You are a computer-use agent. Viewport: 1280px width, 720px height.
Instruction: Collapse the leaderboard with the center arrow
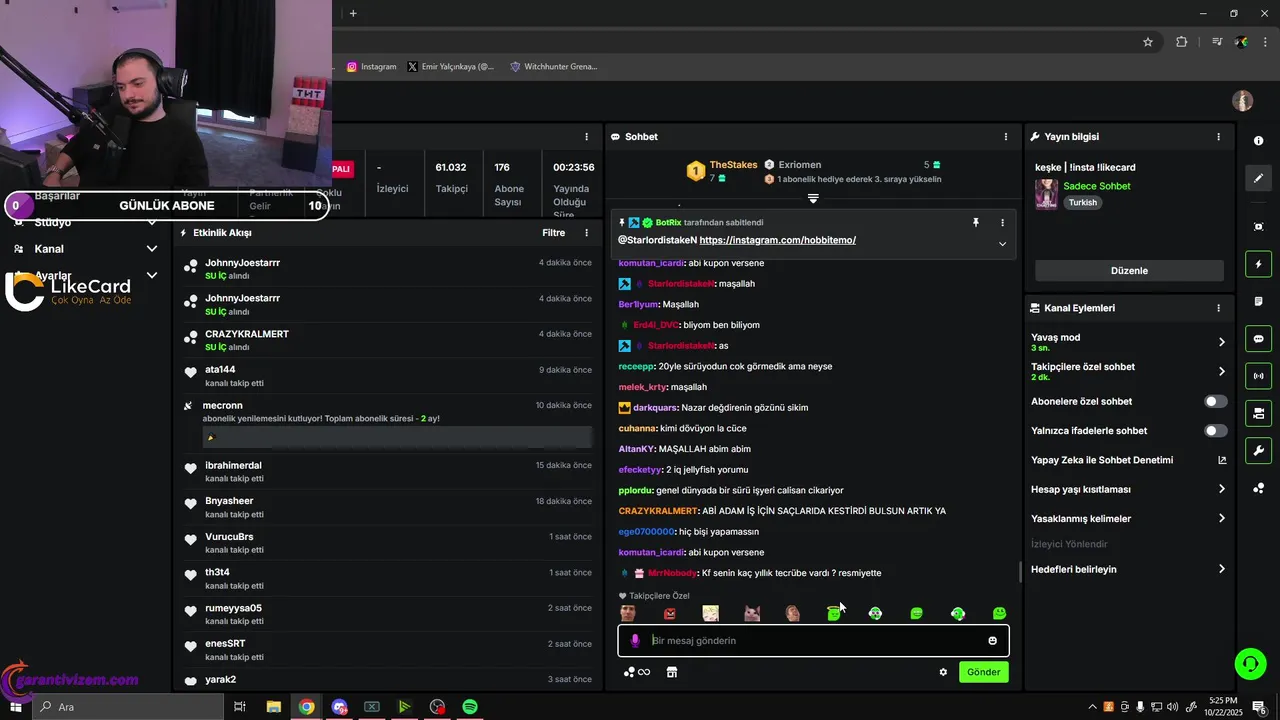(813, 199)
